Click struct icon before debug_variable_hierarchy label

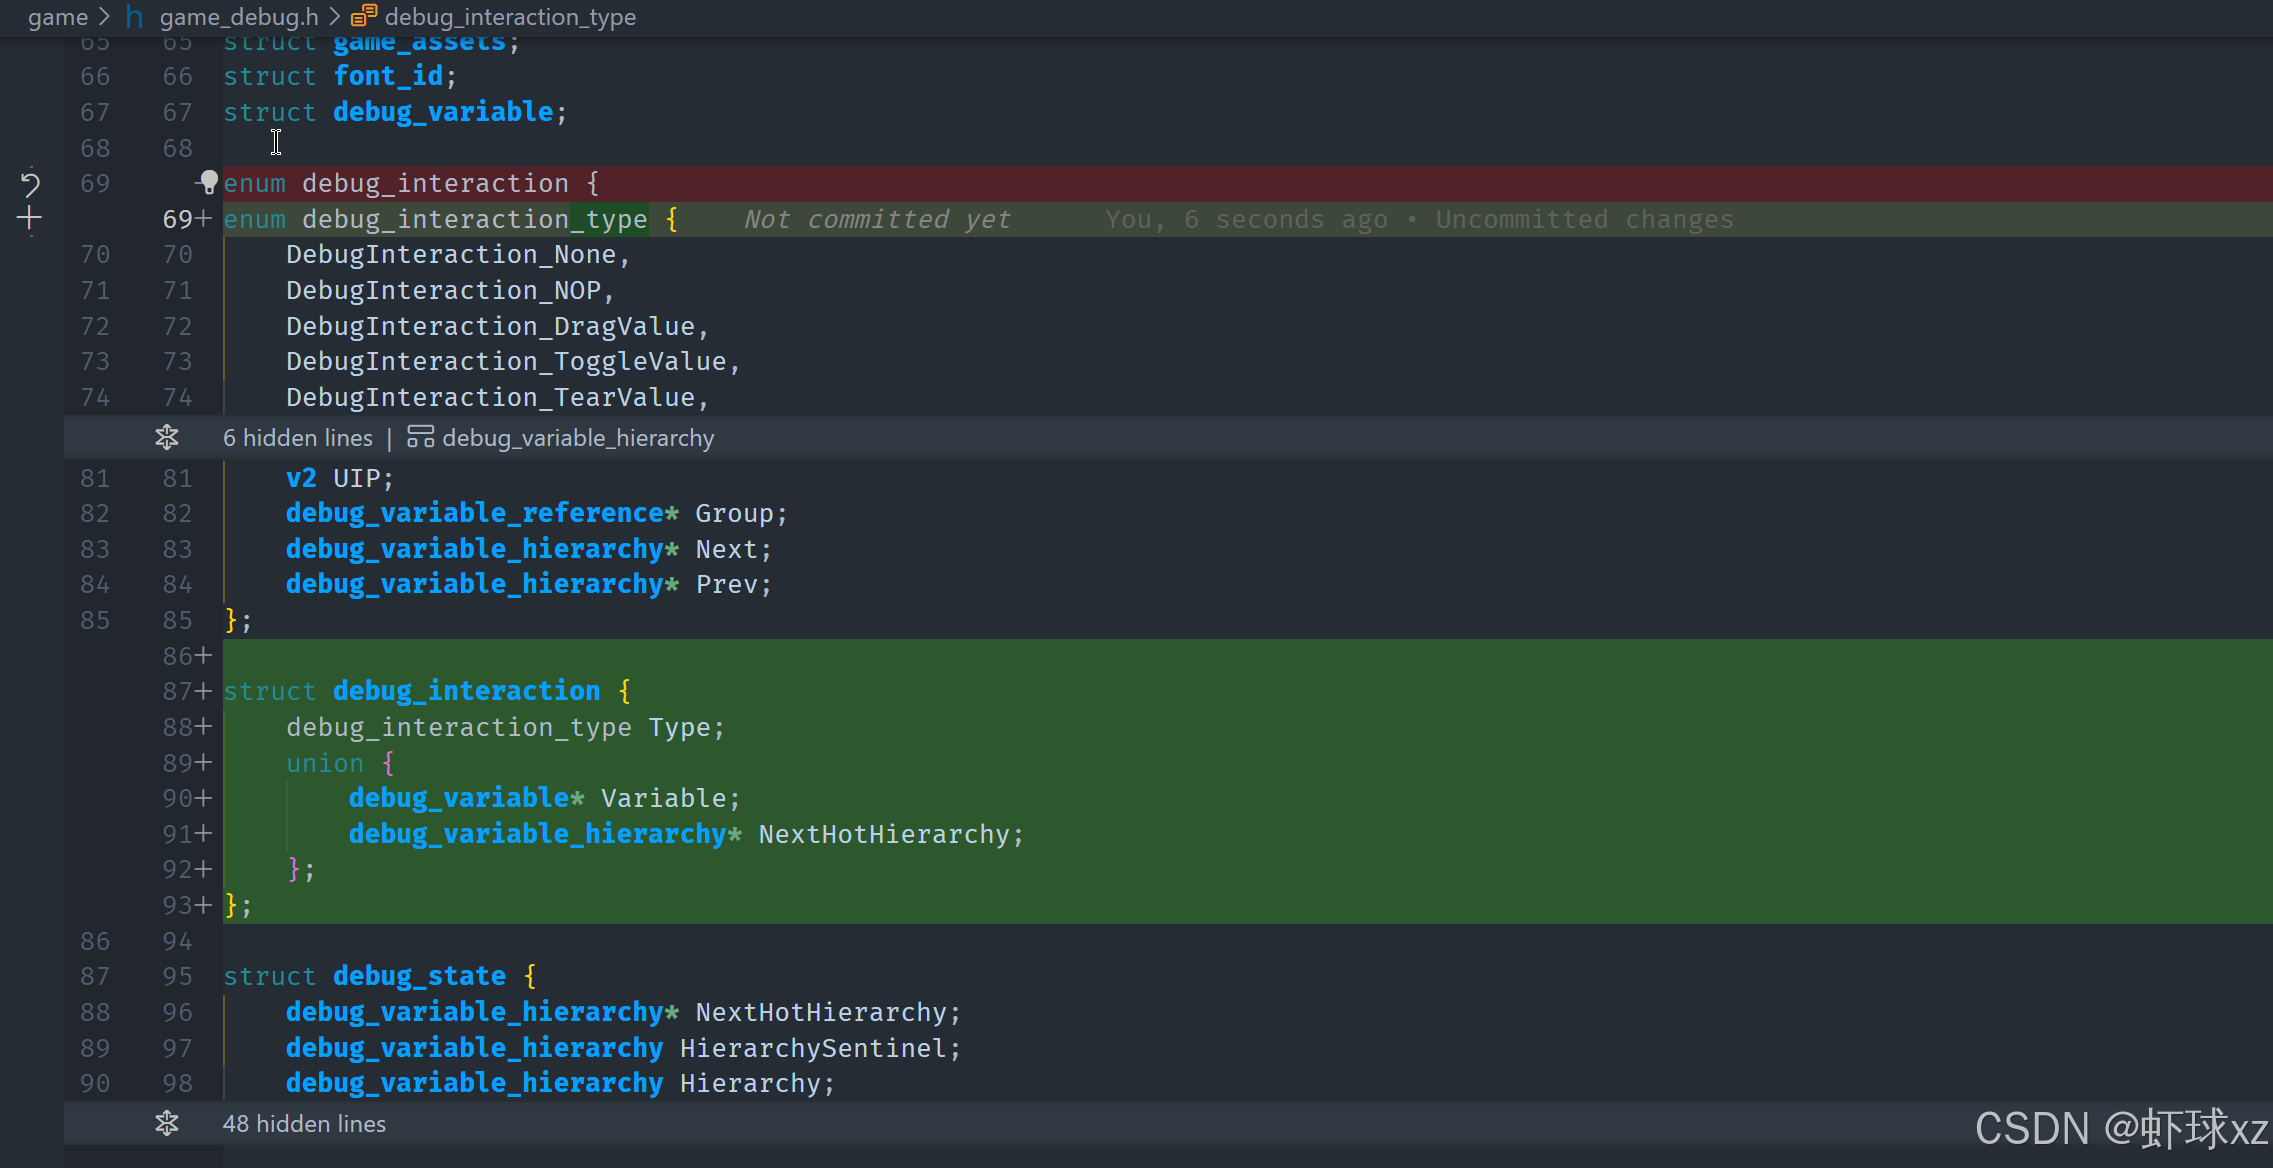coord(421,437)
